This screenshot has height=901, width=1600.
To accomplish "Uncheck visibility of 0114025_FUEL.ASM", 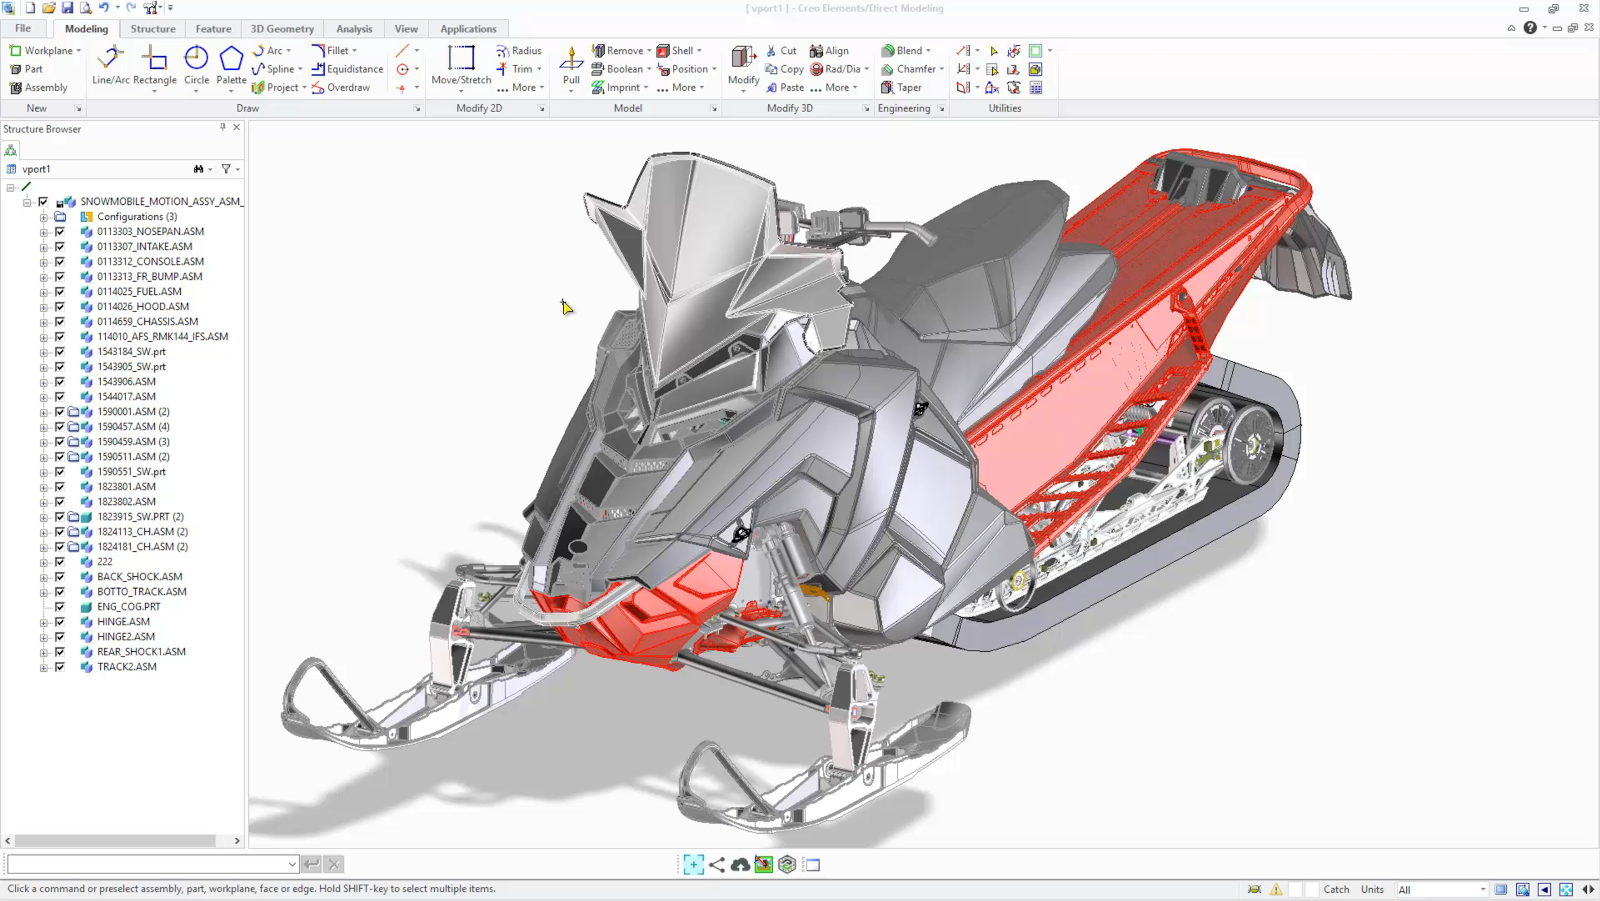I will point(60,291).
